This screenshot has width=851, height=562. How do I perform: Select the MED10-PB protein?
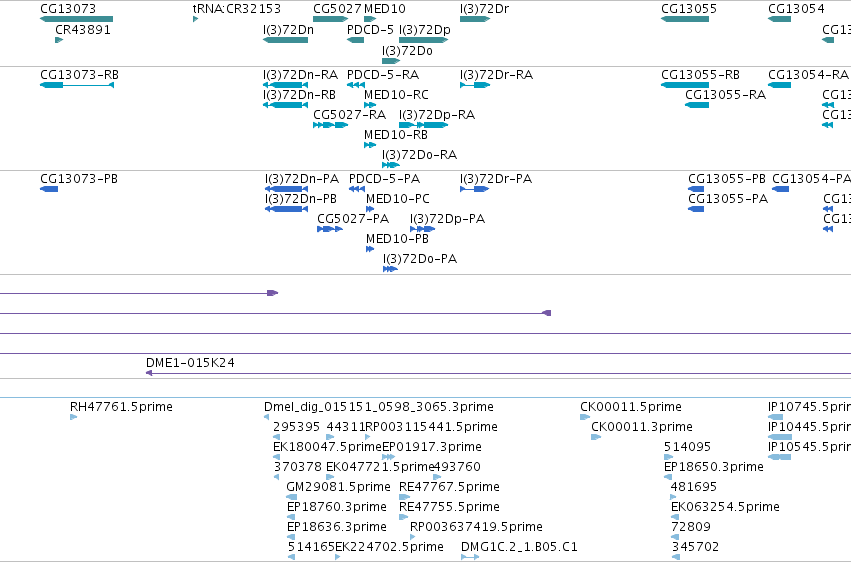click(370, 249)
